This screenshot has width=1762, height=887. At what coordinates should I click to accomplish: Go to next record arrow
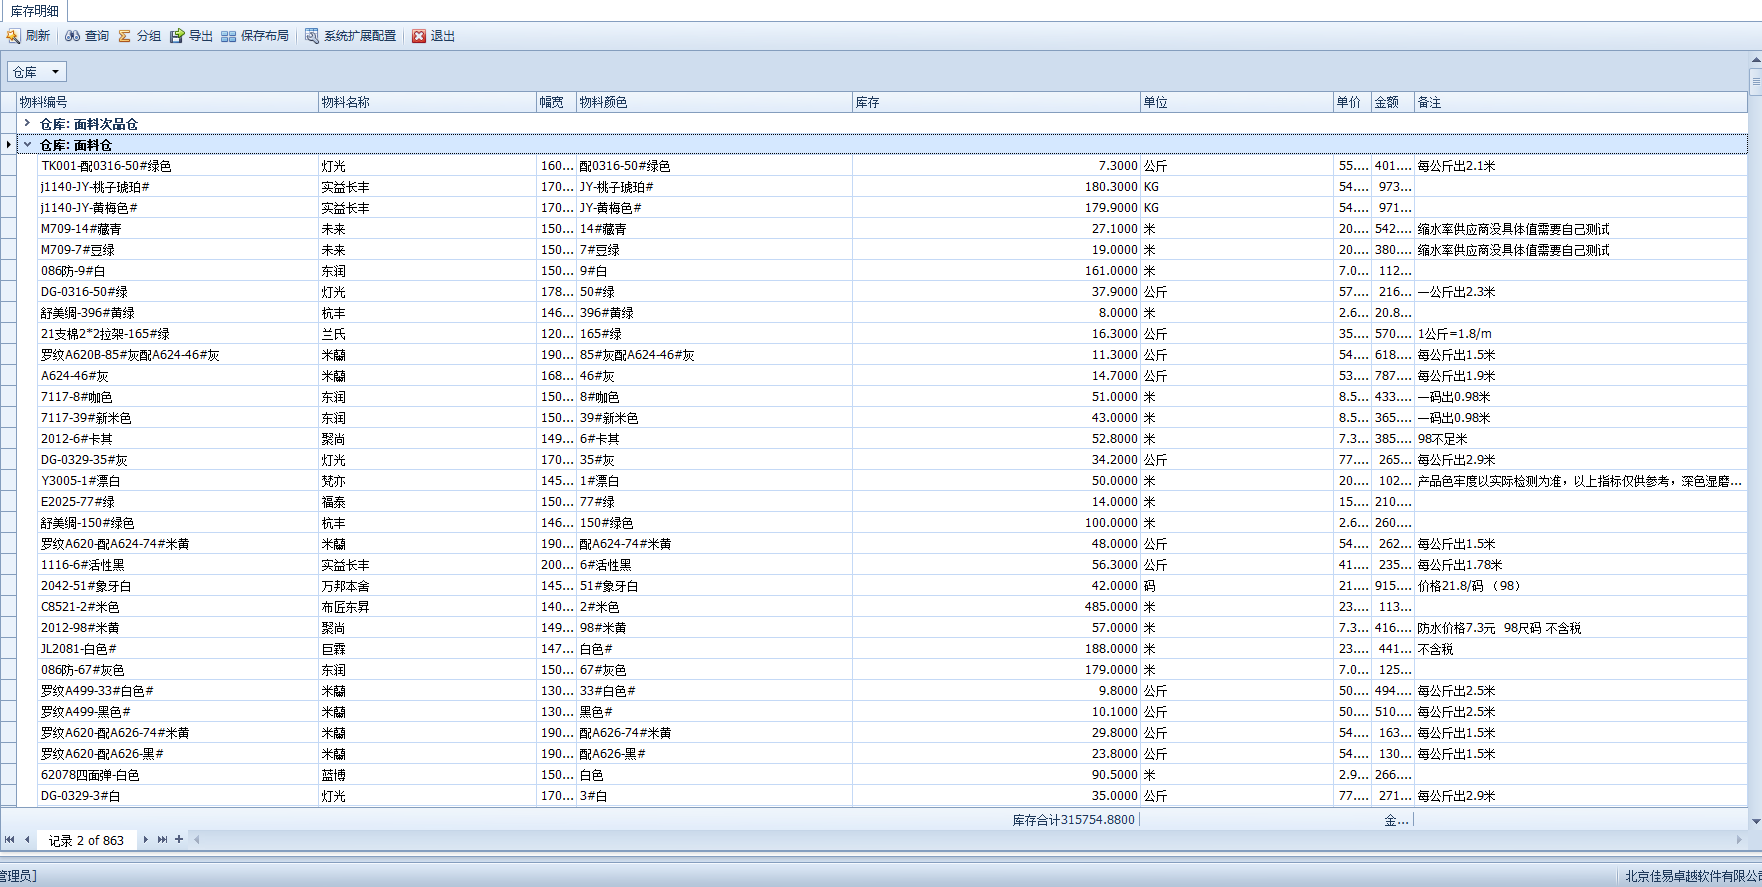146,840
